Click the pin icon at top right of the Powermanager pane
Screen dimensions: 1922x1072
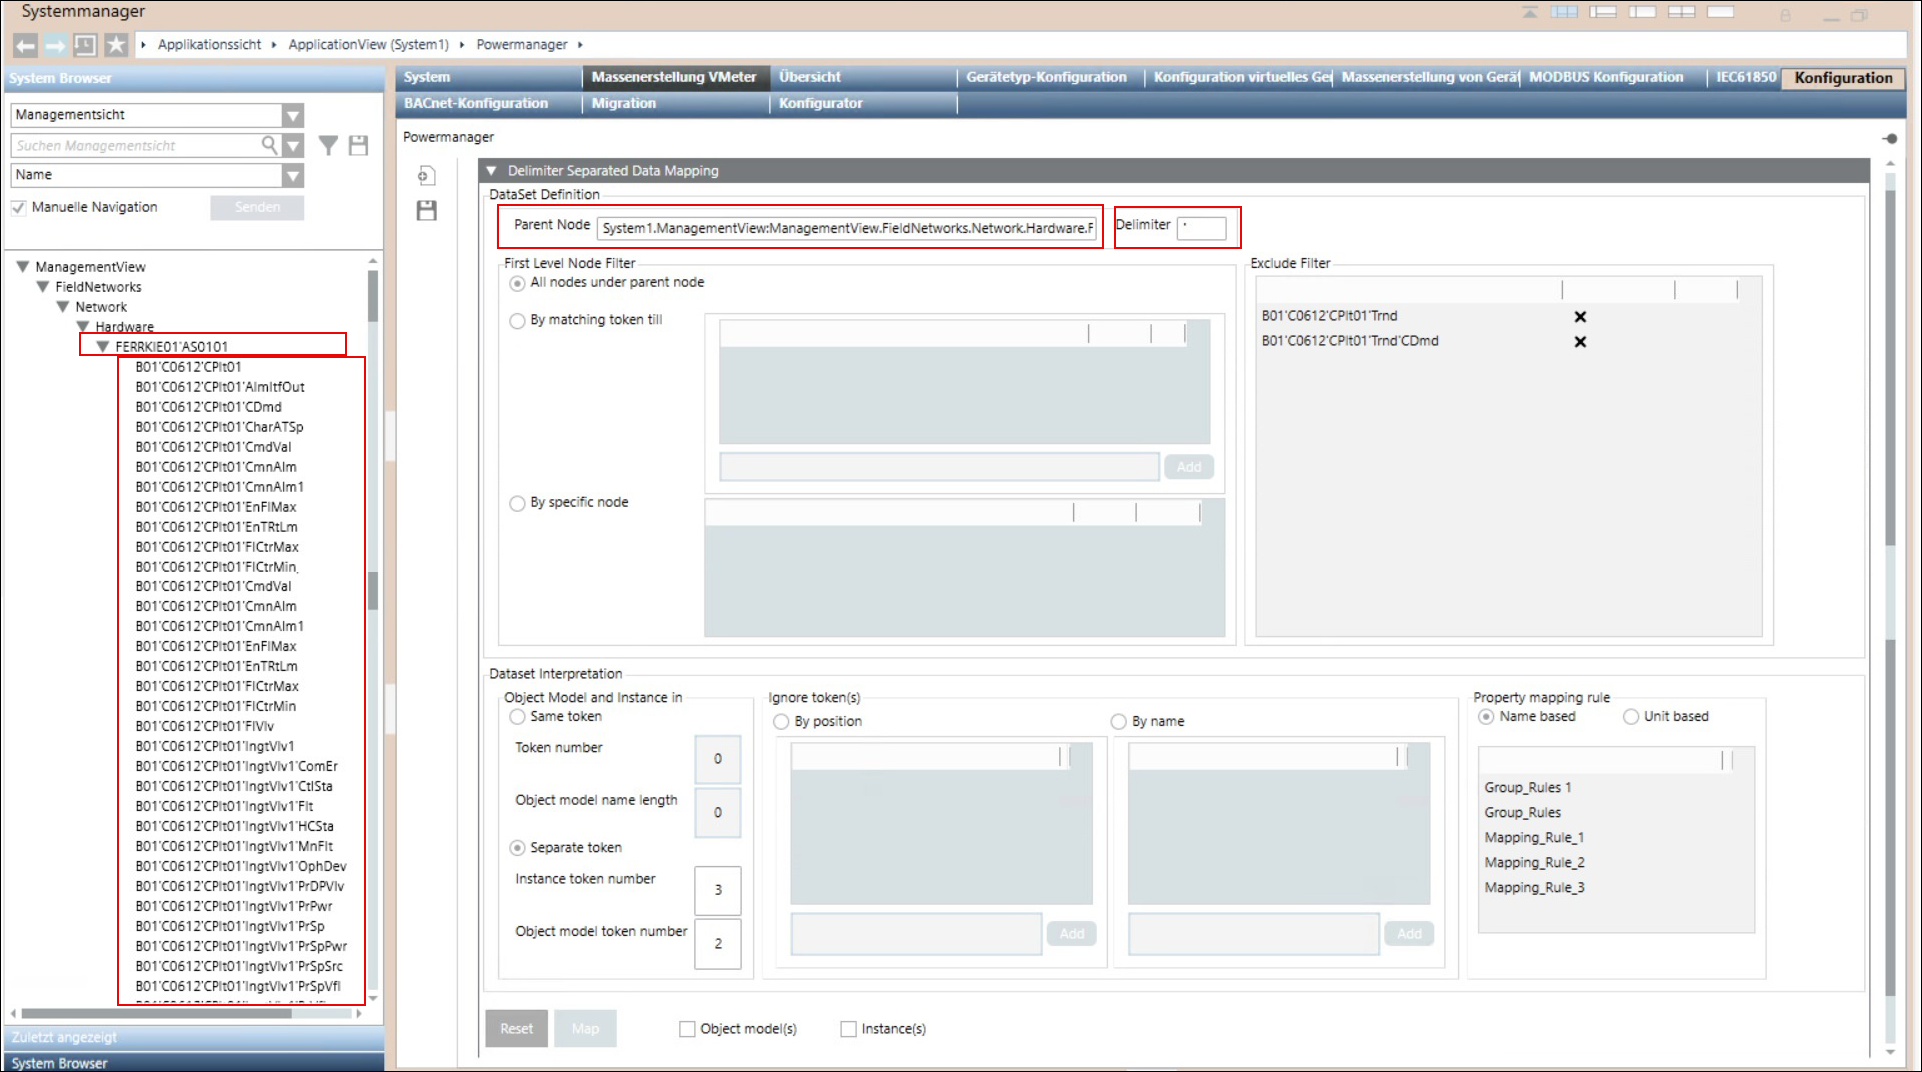pos(1889,139)
